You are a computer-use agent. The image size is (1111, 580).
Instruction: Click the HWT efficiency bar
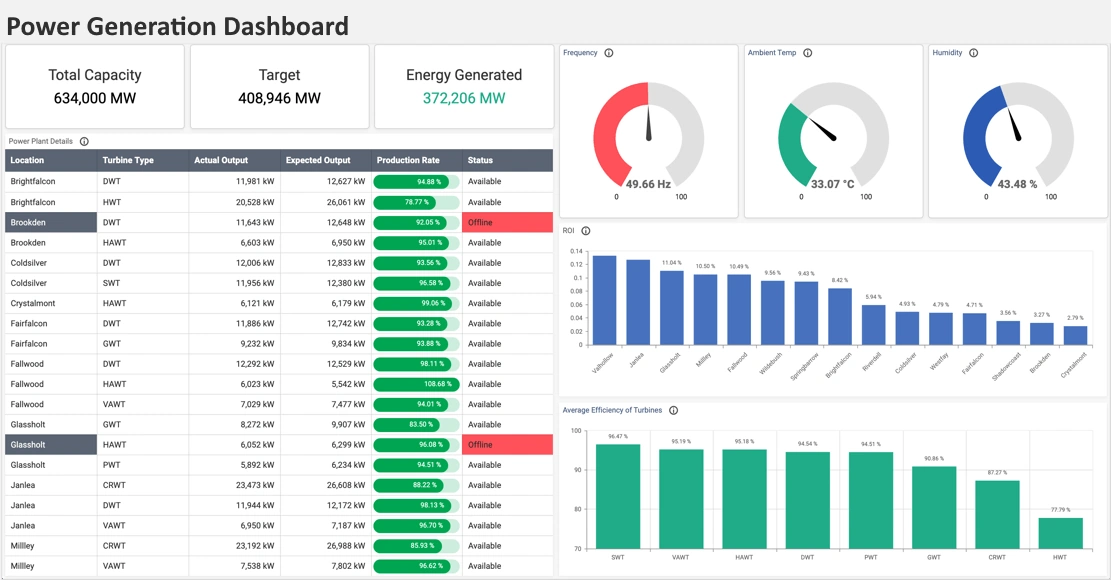1063,535
